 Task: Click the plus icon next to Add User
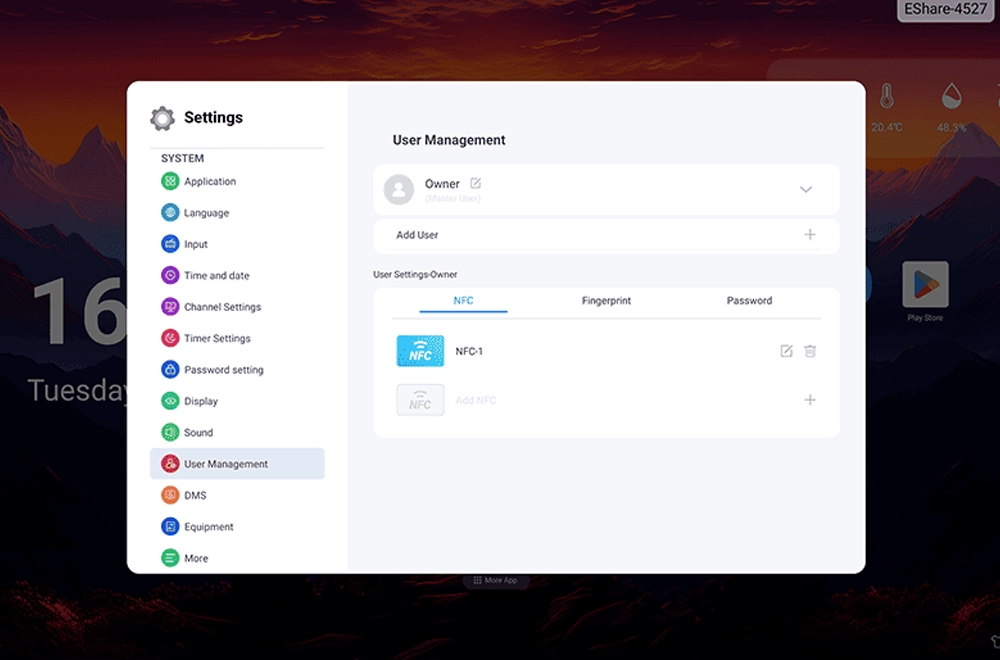coord(810,235)
